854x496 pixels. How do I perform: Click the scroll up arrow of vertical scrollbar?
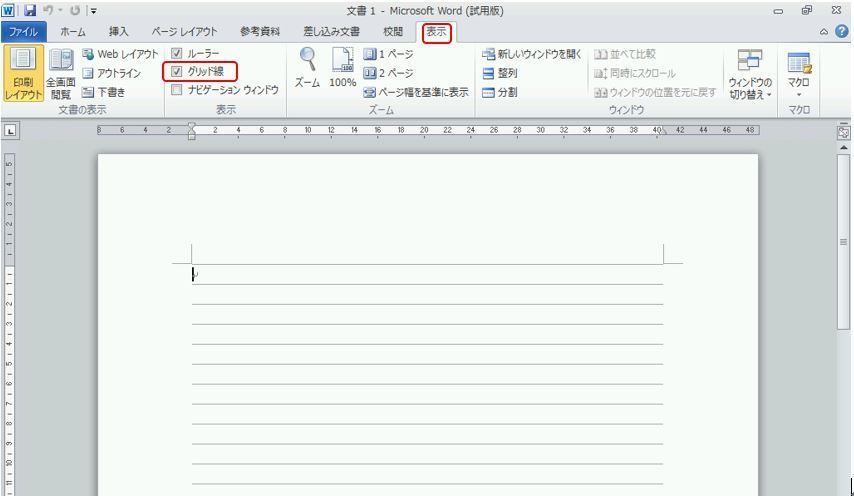843,148
